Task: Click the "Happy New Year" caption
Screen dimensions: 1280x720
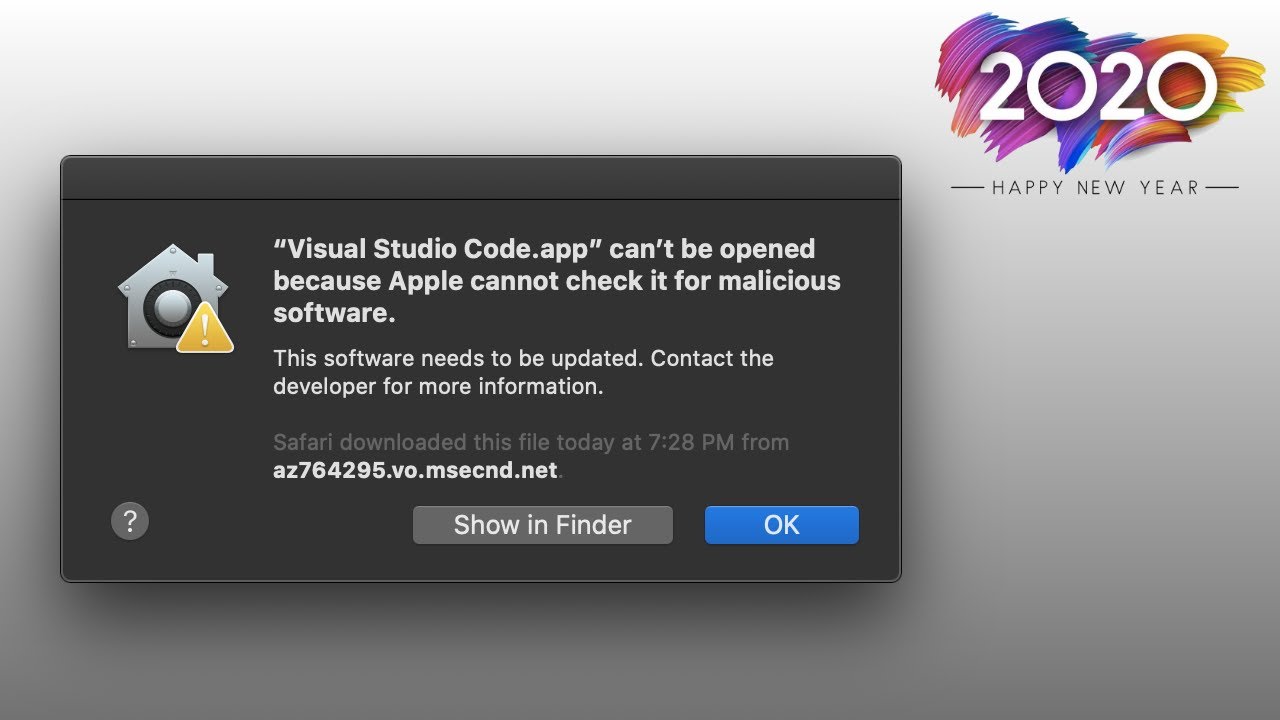Action: point(1095,187)
